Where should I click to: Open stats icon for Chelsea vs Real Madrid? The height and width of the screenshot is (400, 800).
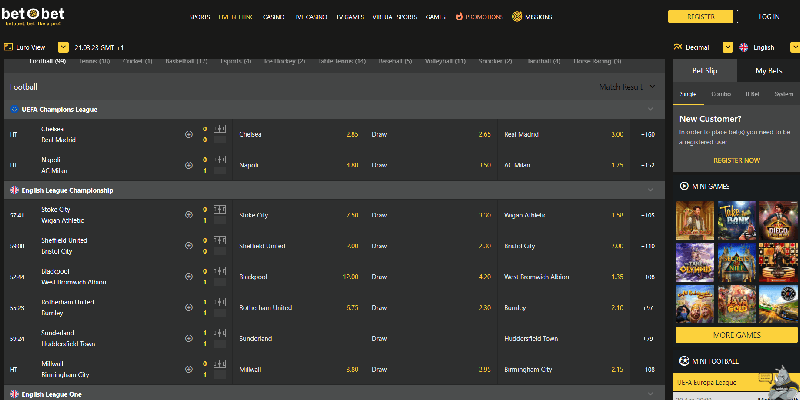click(x=189, y=135)
